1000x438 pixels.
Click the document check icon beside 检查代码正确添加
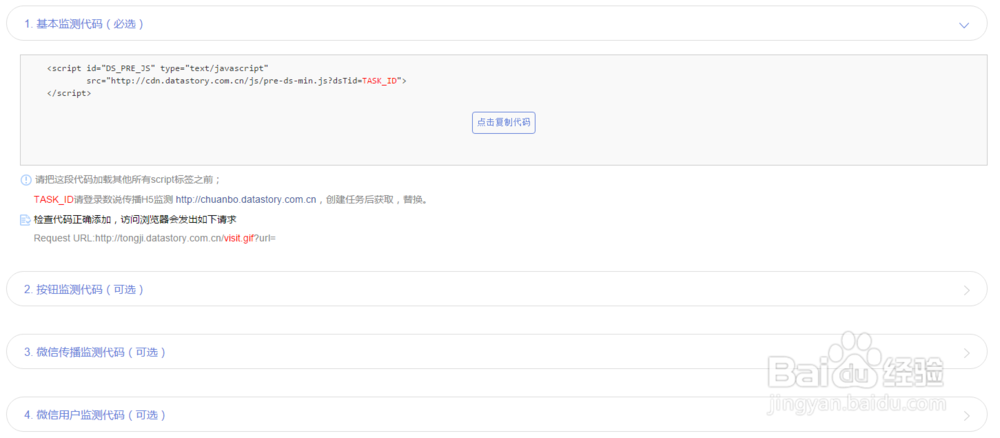26,220
